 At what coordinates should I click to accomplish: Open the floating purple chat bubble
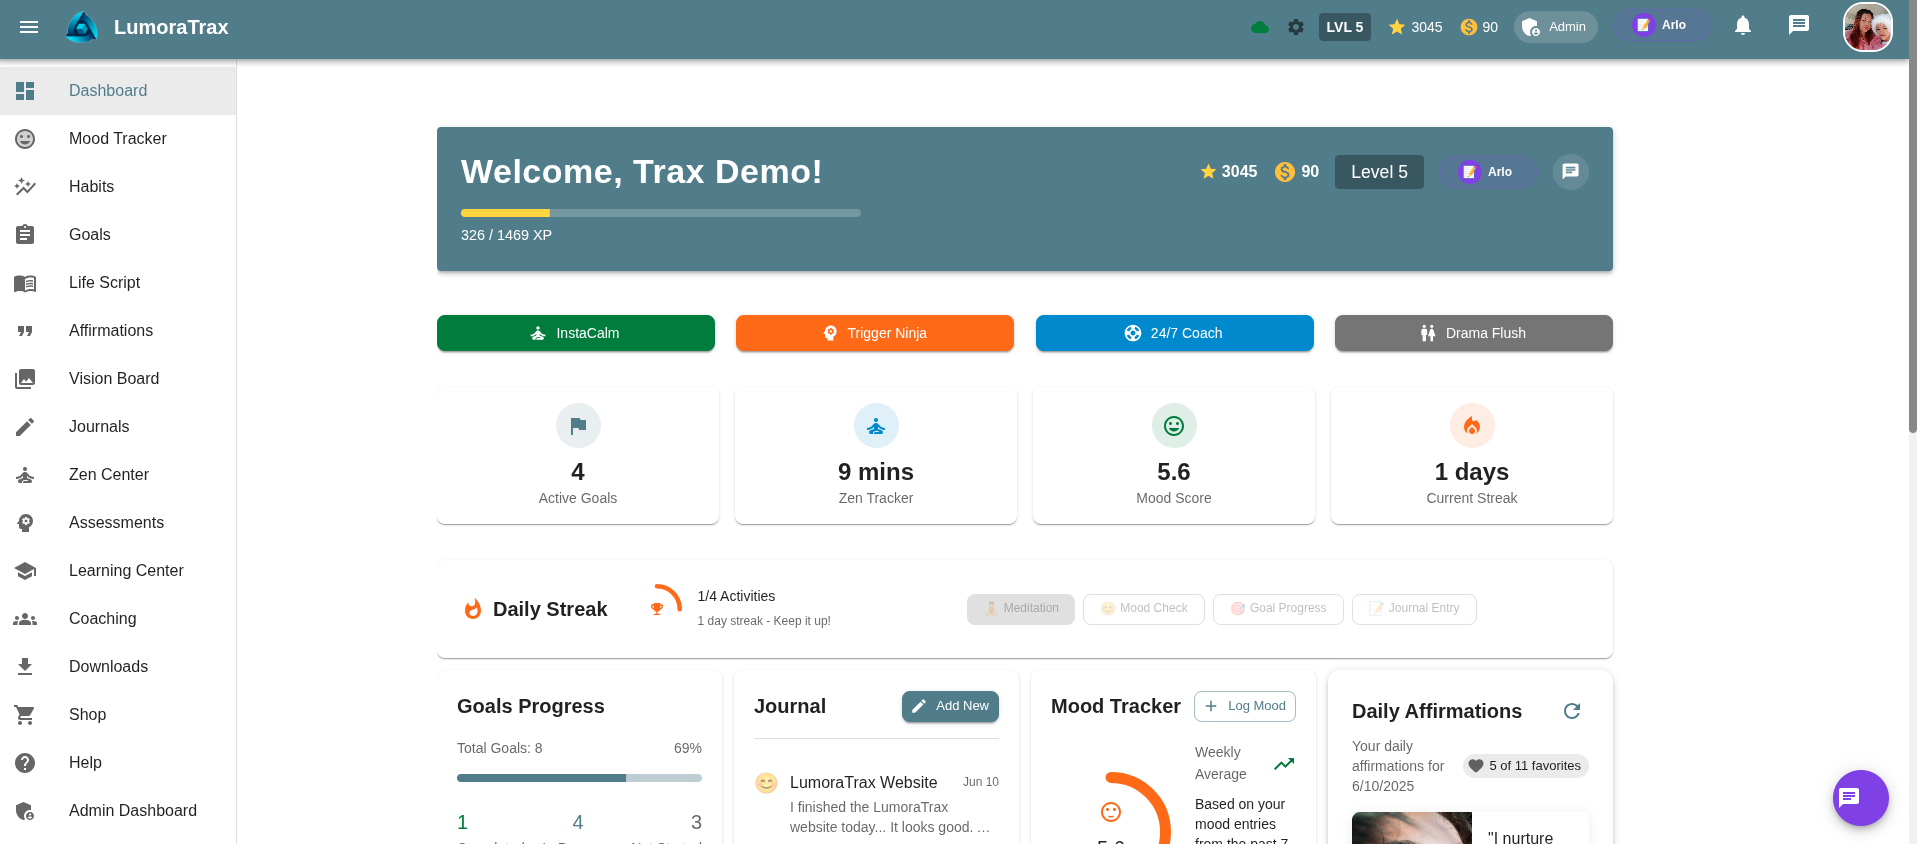(1860, 797)
